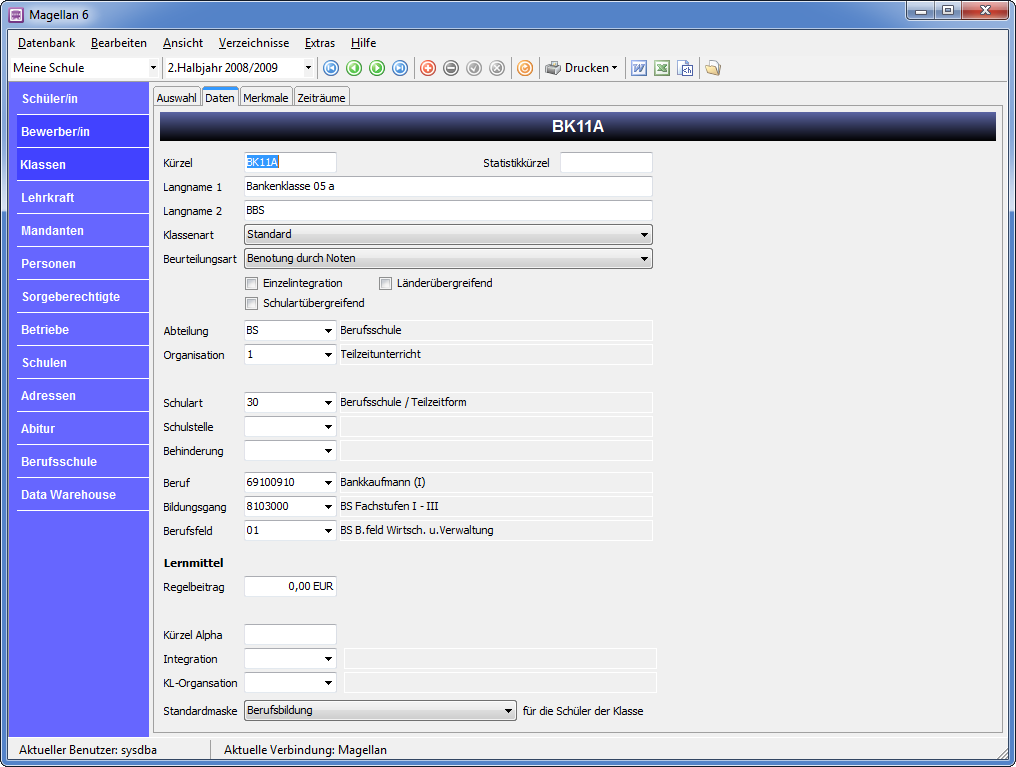Enable the Schulartübergreifend checkbox
Viewport: 1016px width, 767px height.
tap(251, 304)
